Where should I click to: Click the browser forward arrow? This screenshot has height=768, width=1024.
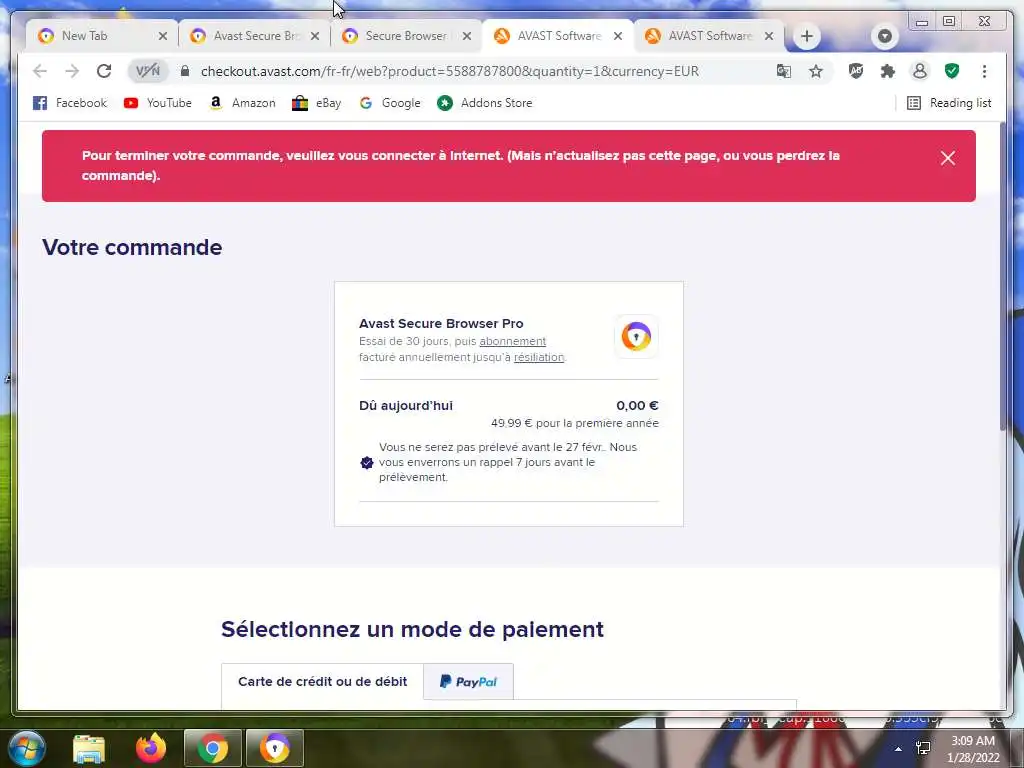point(72,71)
